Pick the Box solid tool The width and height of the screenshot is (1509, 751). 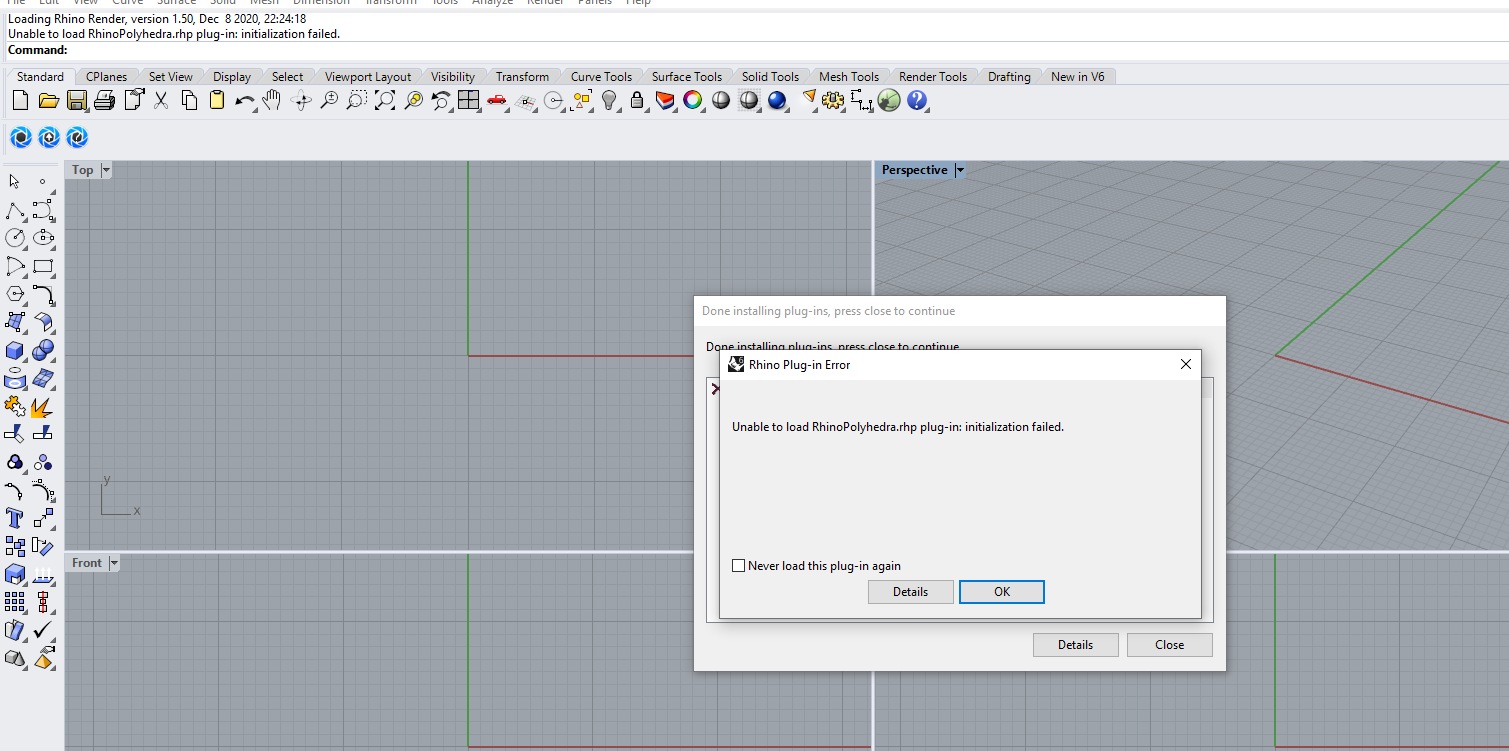(15, 351)
